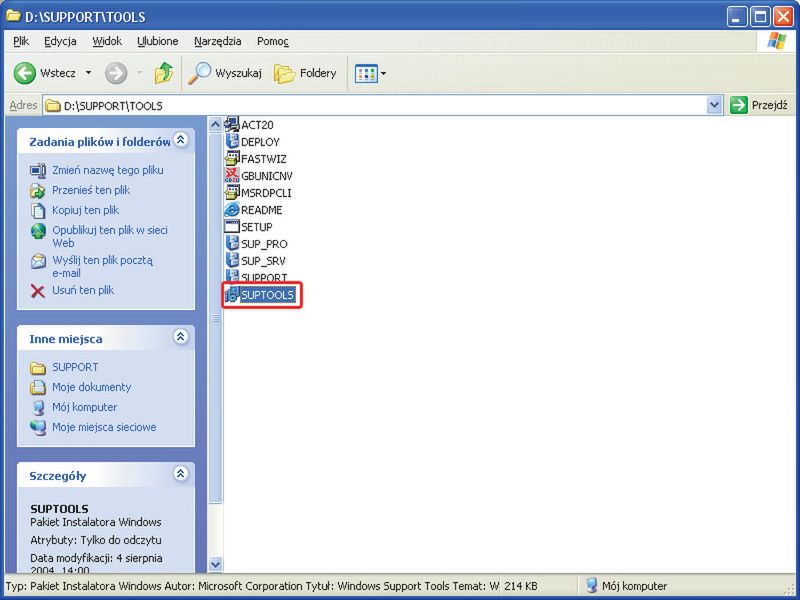The width and height of the screenshot is (800, 600).
Task: Select the DEPLOY file icon
Action: 232,141
